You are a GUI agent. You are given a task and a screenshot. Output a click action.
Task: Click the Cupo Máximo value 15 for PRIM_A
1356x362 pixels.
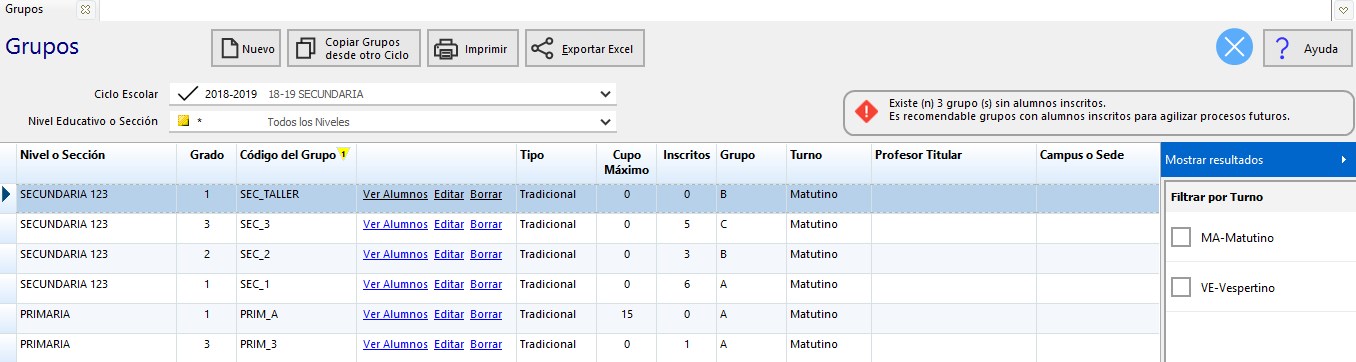[x=627, y=315]
